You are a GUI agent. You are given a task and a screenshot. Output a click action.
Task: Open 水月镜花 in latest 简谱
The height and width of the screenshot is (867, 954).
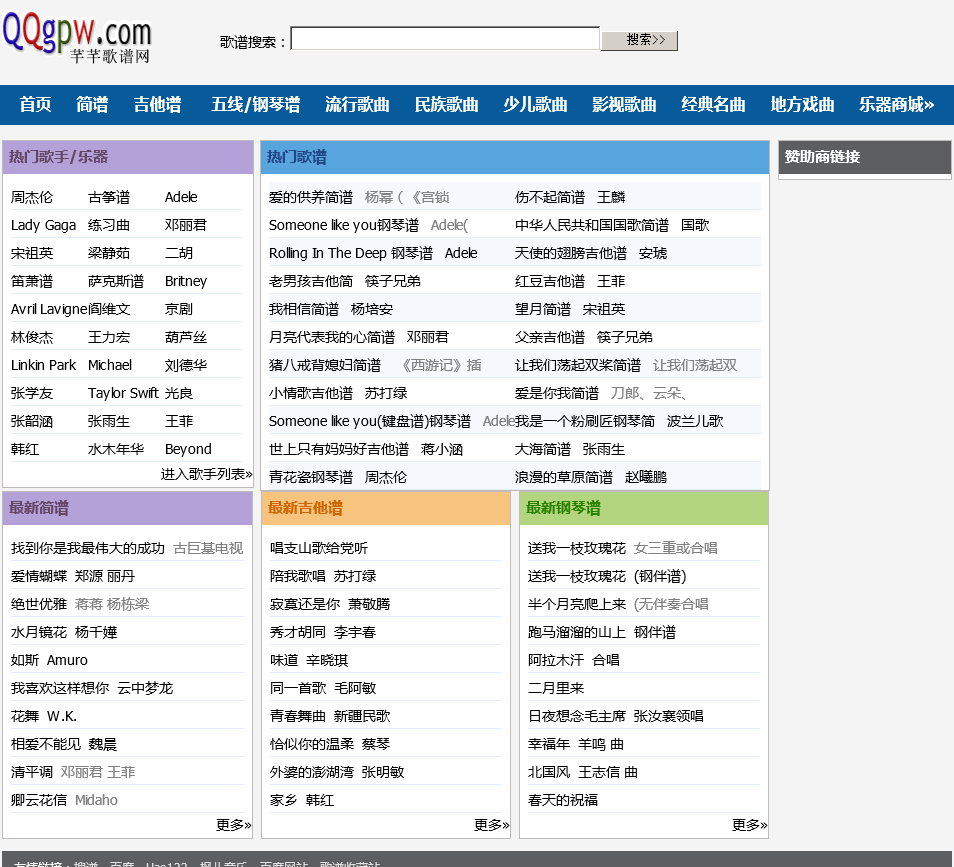tap(38, 632)
